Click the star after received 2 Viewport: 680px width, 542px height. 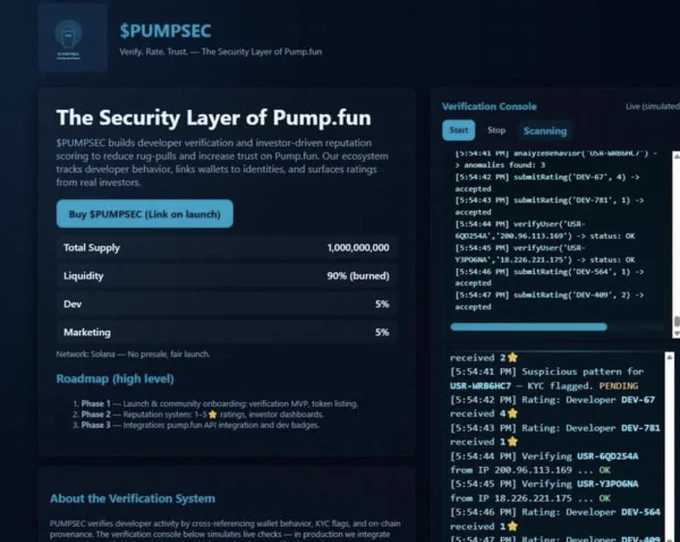512,357
